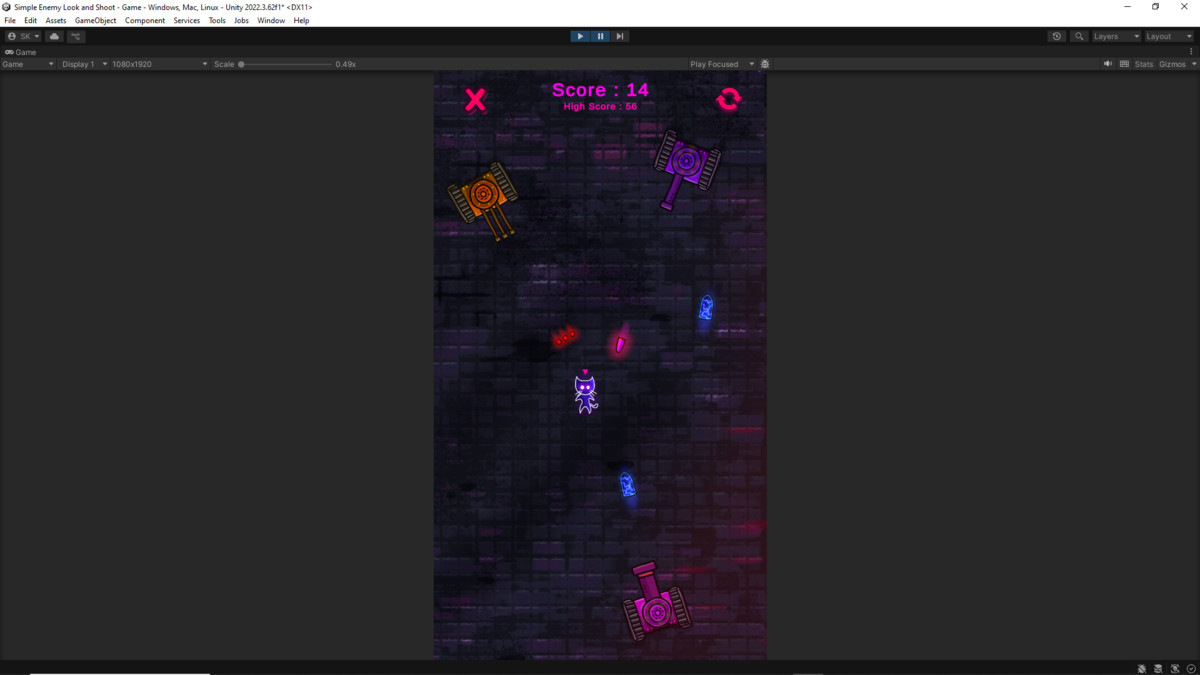Toggle VSync in the Game view toolbar
Viewport: 1200px width, 675px height.
pos(1123,63)
